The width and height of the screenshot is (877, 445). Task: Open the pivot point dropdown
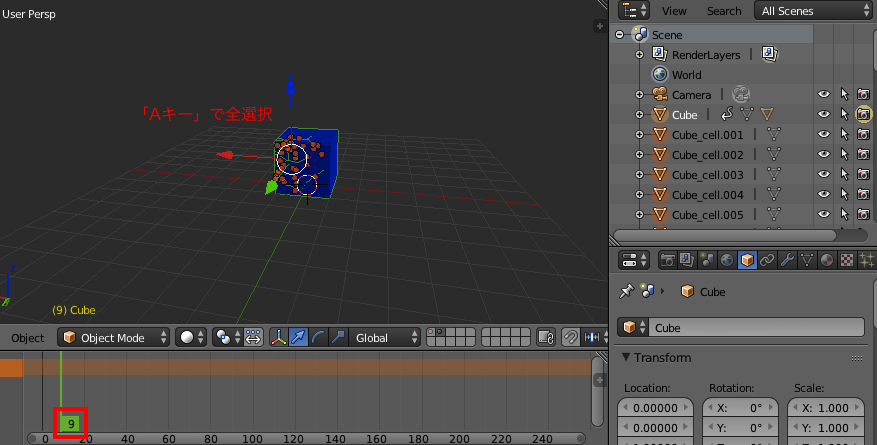[228, 337]
